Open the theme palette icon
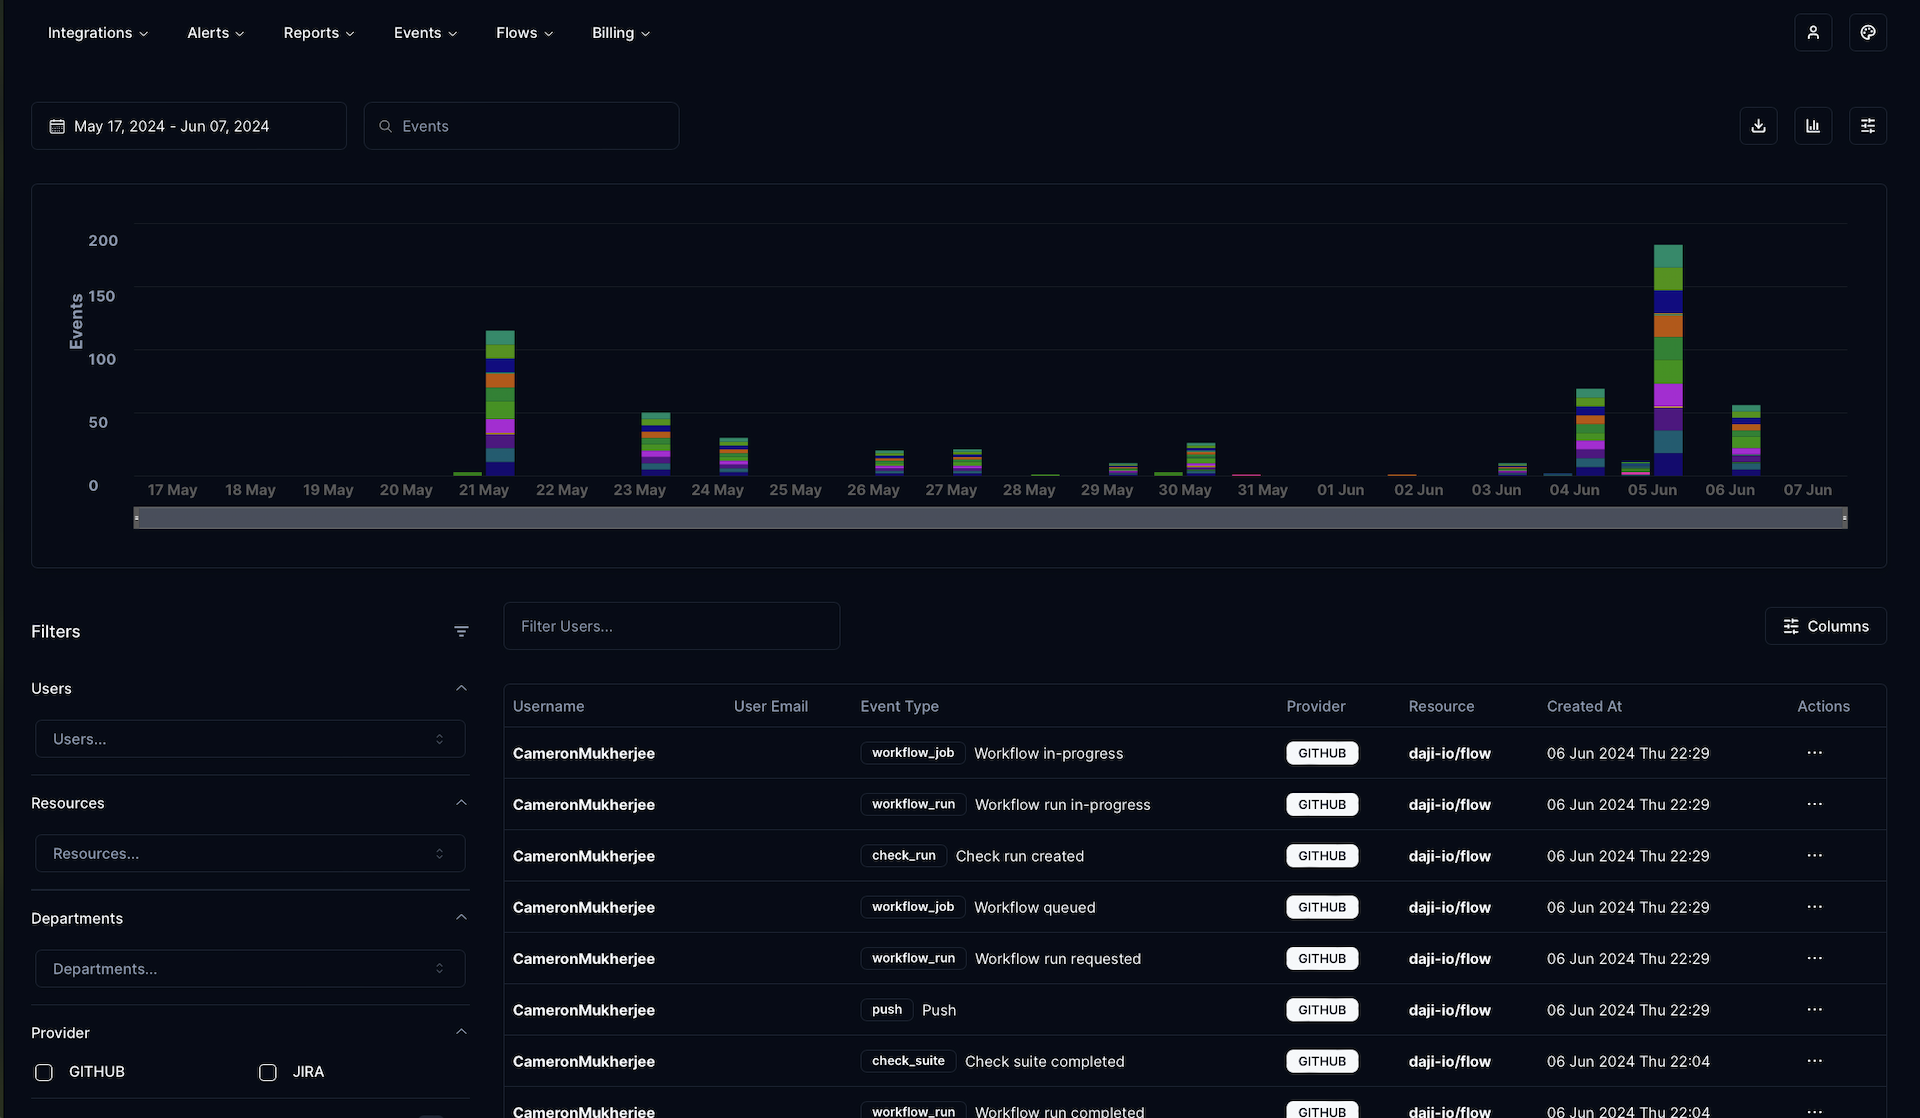This screenshot has height=1118, width=1920. (1868, 33)
